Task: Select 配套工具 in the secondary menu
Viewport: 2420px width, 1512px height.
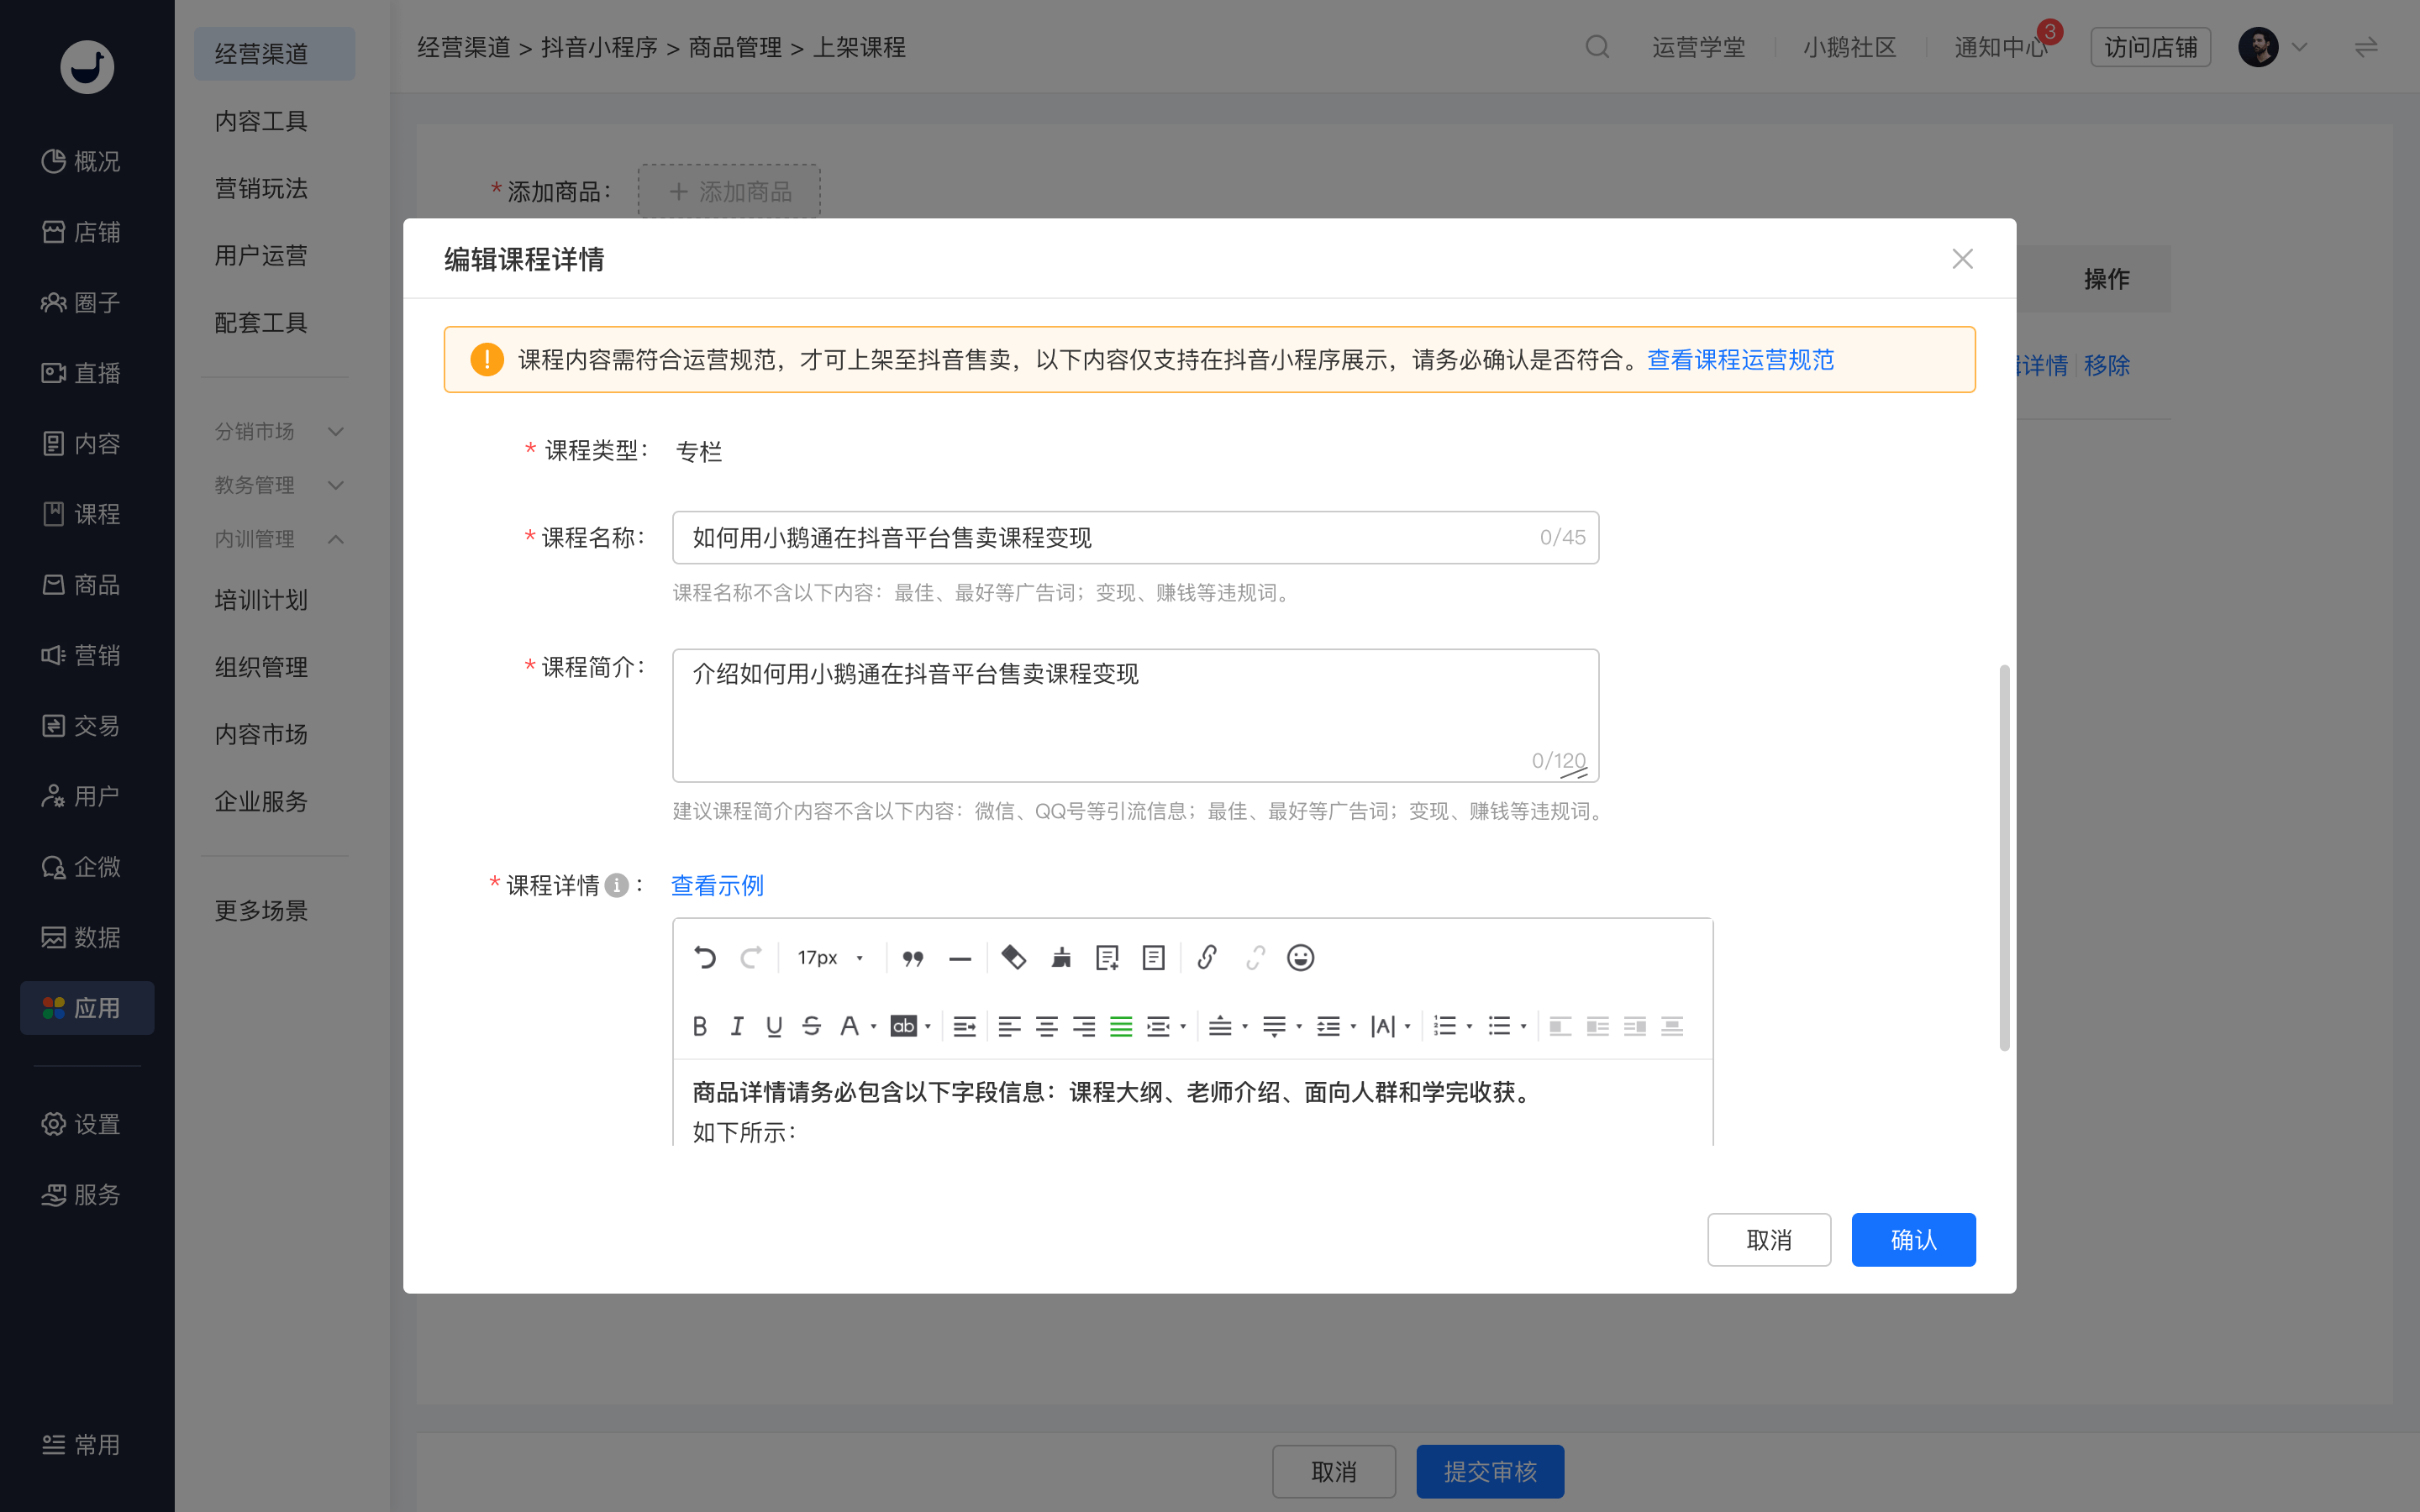Action: coord(261,322)
